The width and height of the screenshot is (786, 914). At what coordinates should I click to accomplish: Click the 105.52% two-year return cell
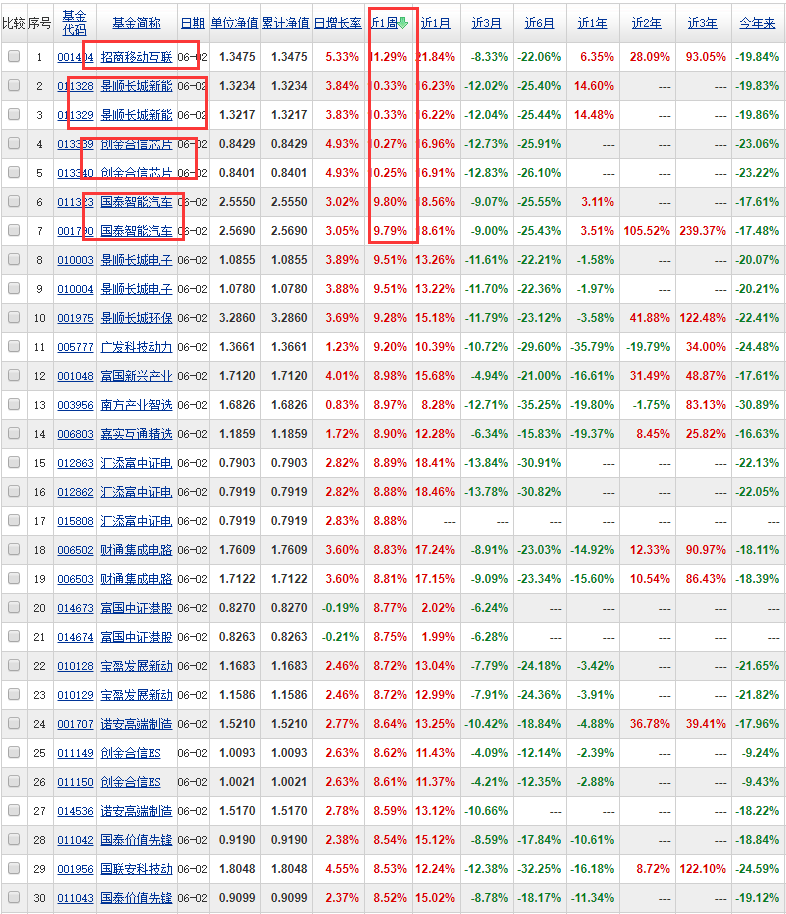pos(647,231)
